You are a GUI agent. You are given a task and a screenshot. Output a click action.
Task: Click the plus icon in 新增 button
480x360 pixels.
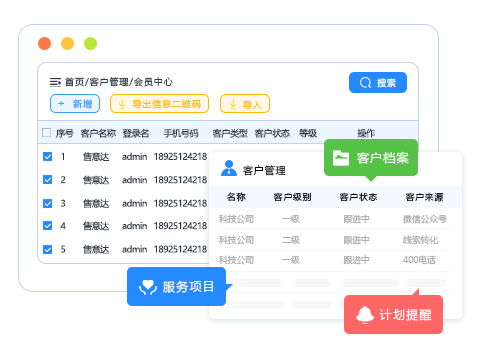click(61, 104)
